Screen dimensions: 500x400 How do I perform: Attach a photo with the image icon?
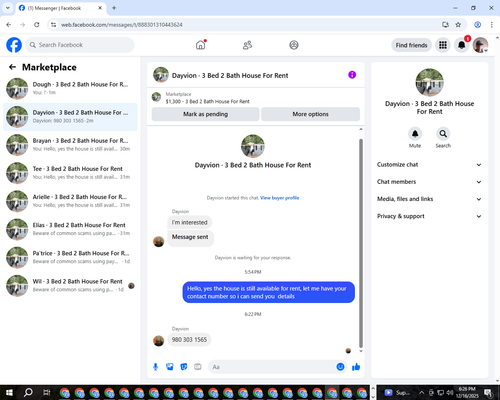pos(170,367)
